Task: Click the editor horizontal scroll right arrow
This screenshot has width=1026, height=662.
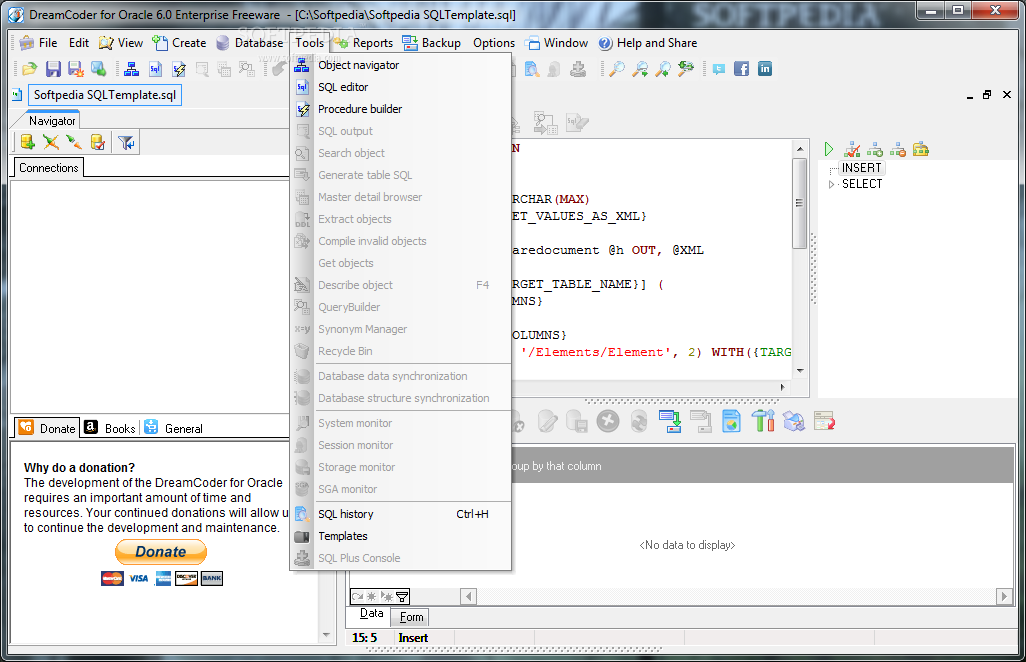Action: pos(783,387)
